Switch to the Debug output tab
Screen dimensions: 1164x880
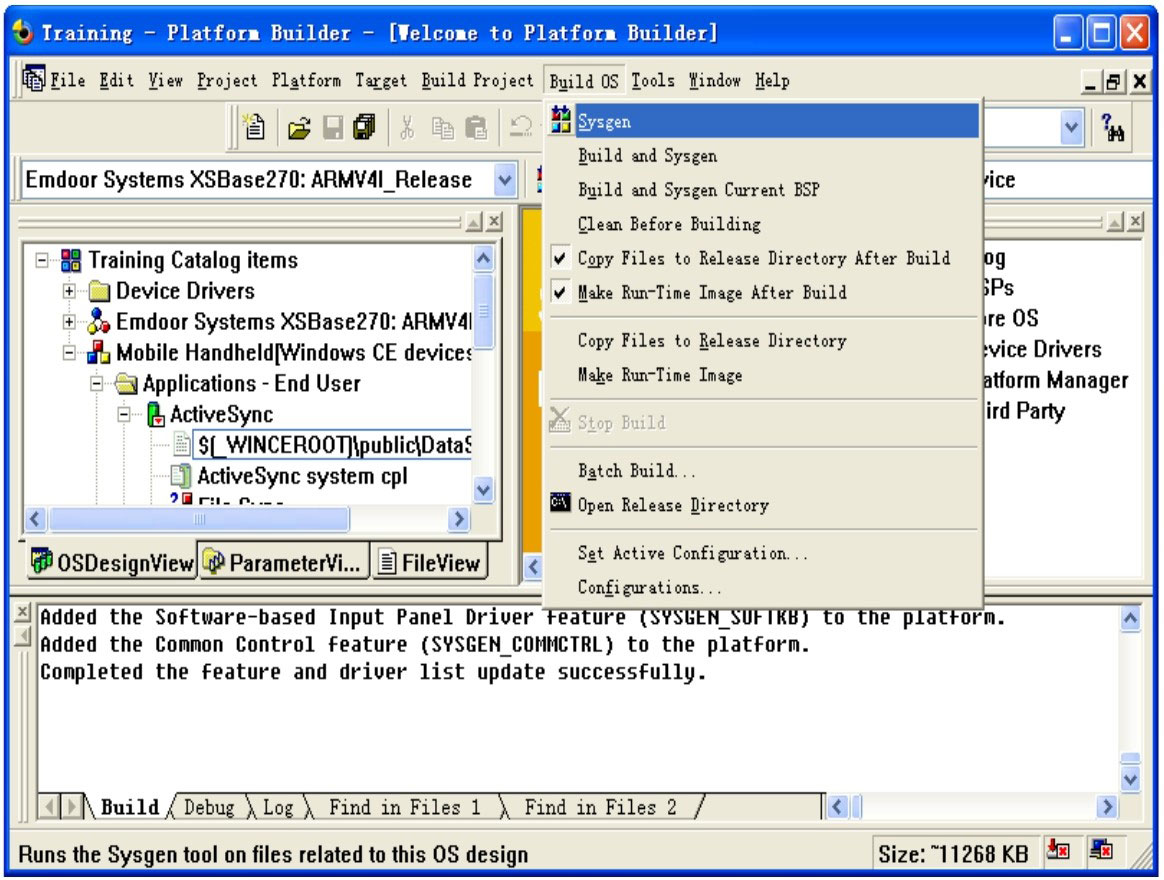(x=209, y=807)
